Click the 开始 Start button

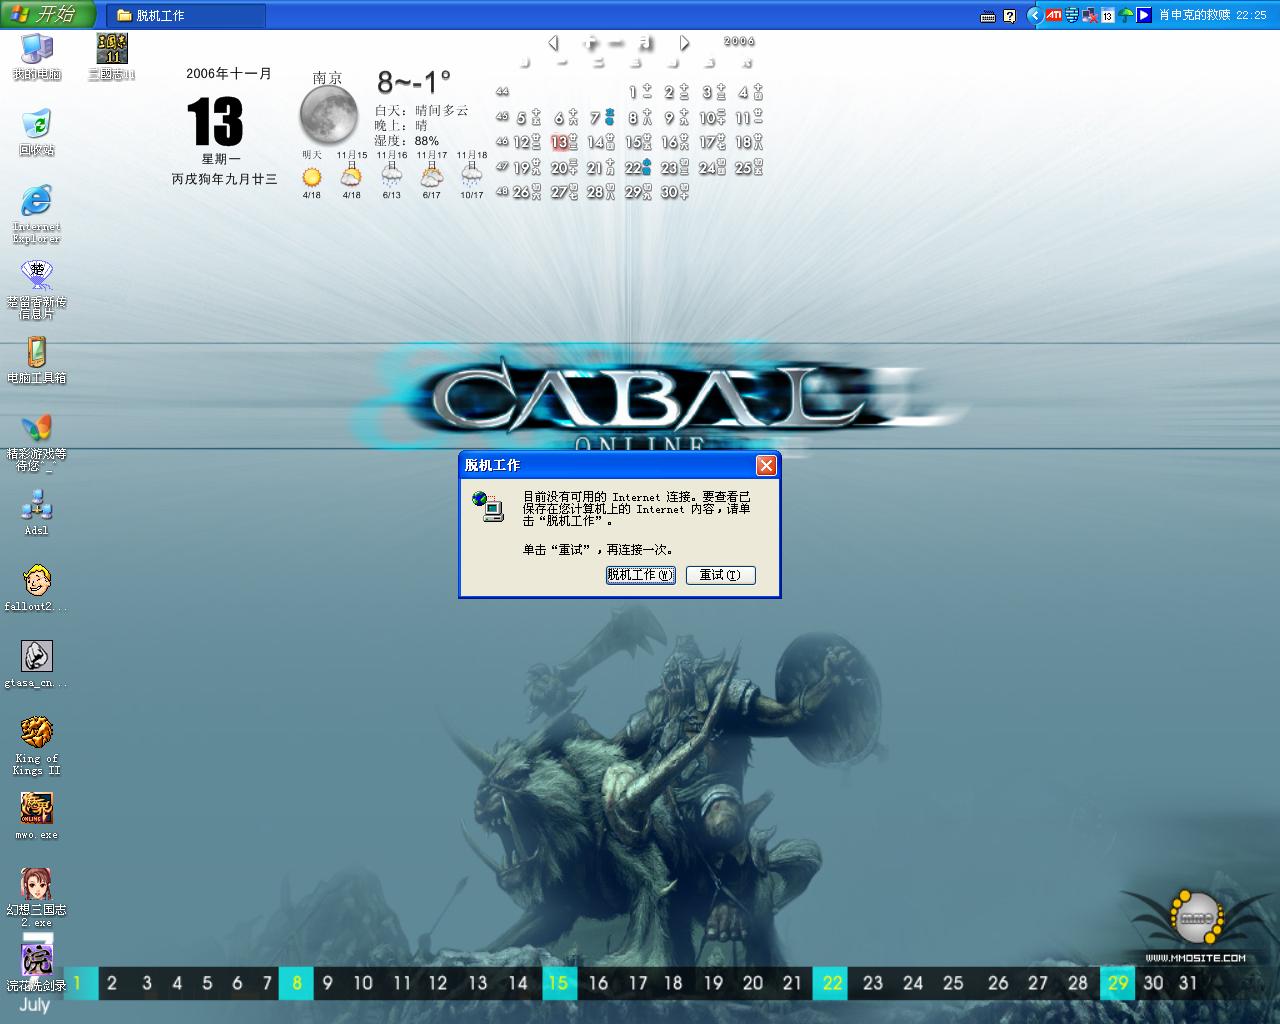coord(48,14)
